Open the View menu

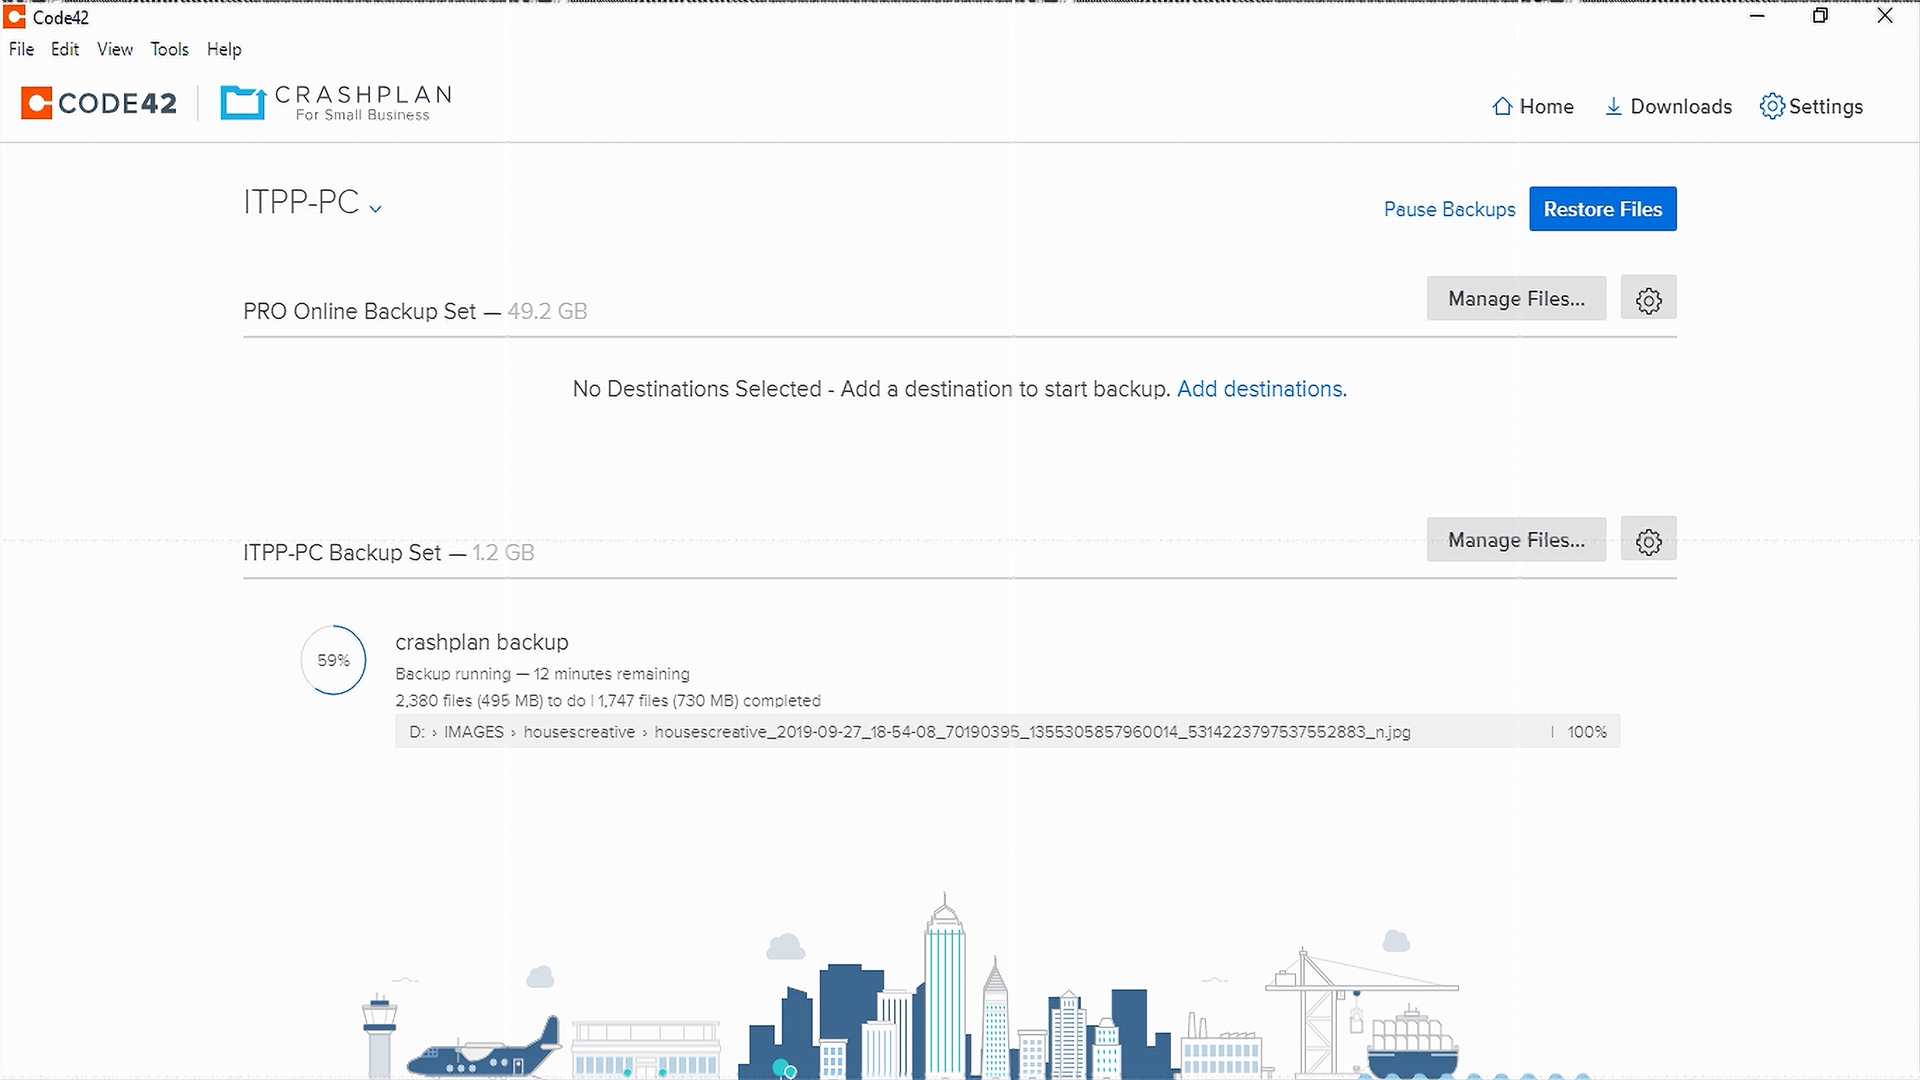pos(115,49)
